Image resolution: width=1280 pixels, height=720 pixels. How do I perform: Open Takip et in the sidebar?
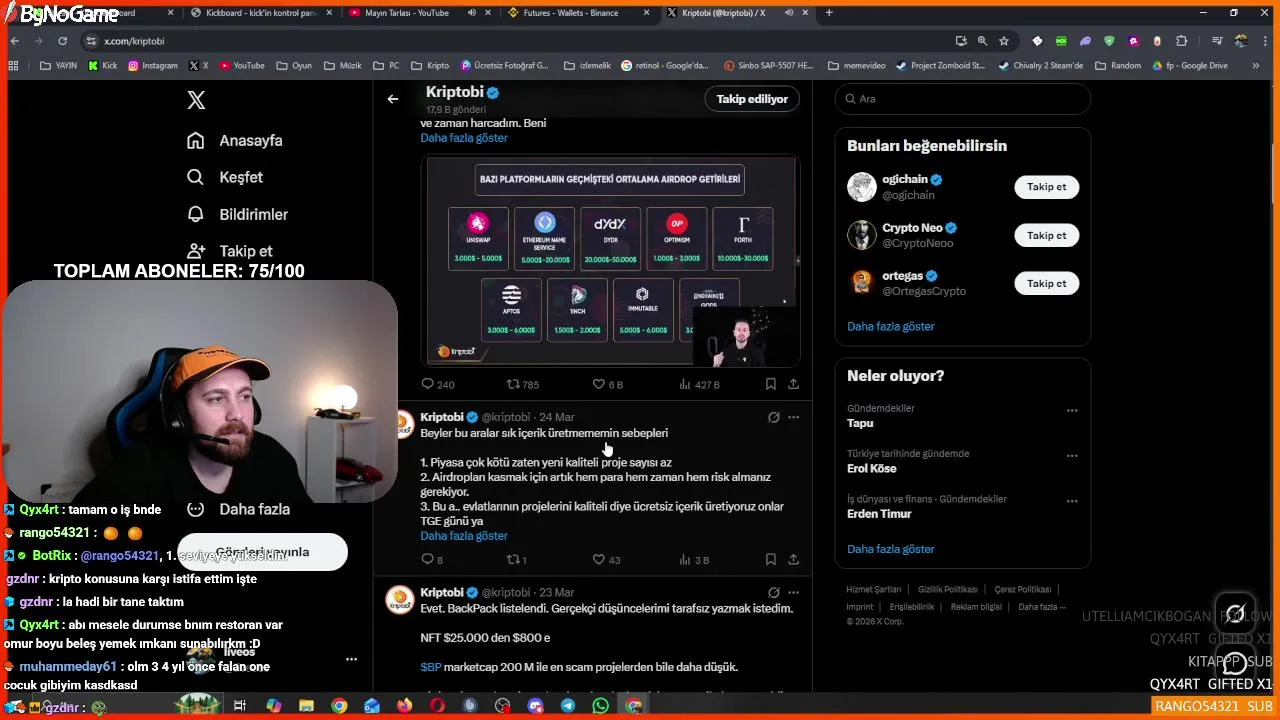231,251
